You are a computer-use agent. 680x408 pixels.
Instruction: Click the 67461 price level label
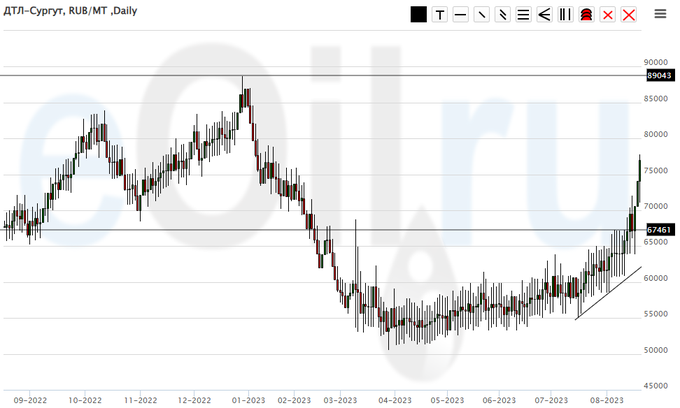pos(659,230)
